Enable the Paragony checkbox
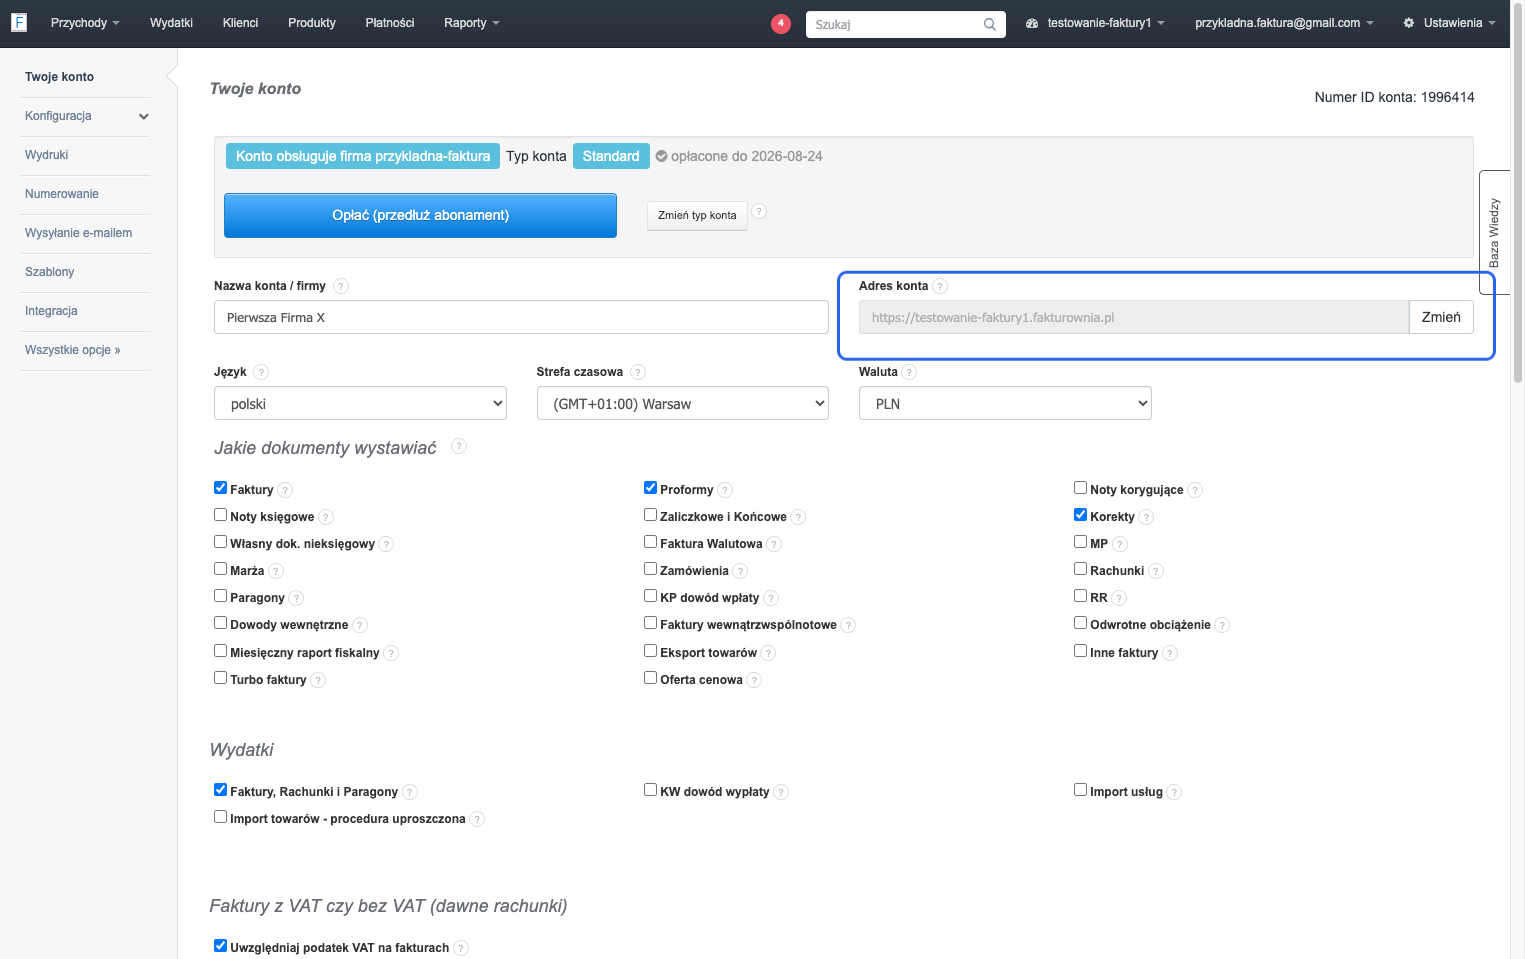The width and height of the screenshot is (1525, 959). [220, 596]
